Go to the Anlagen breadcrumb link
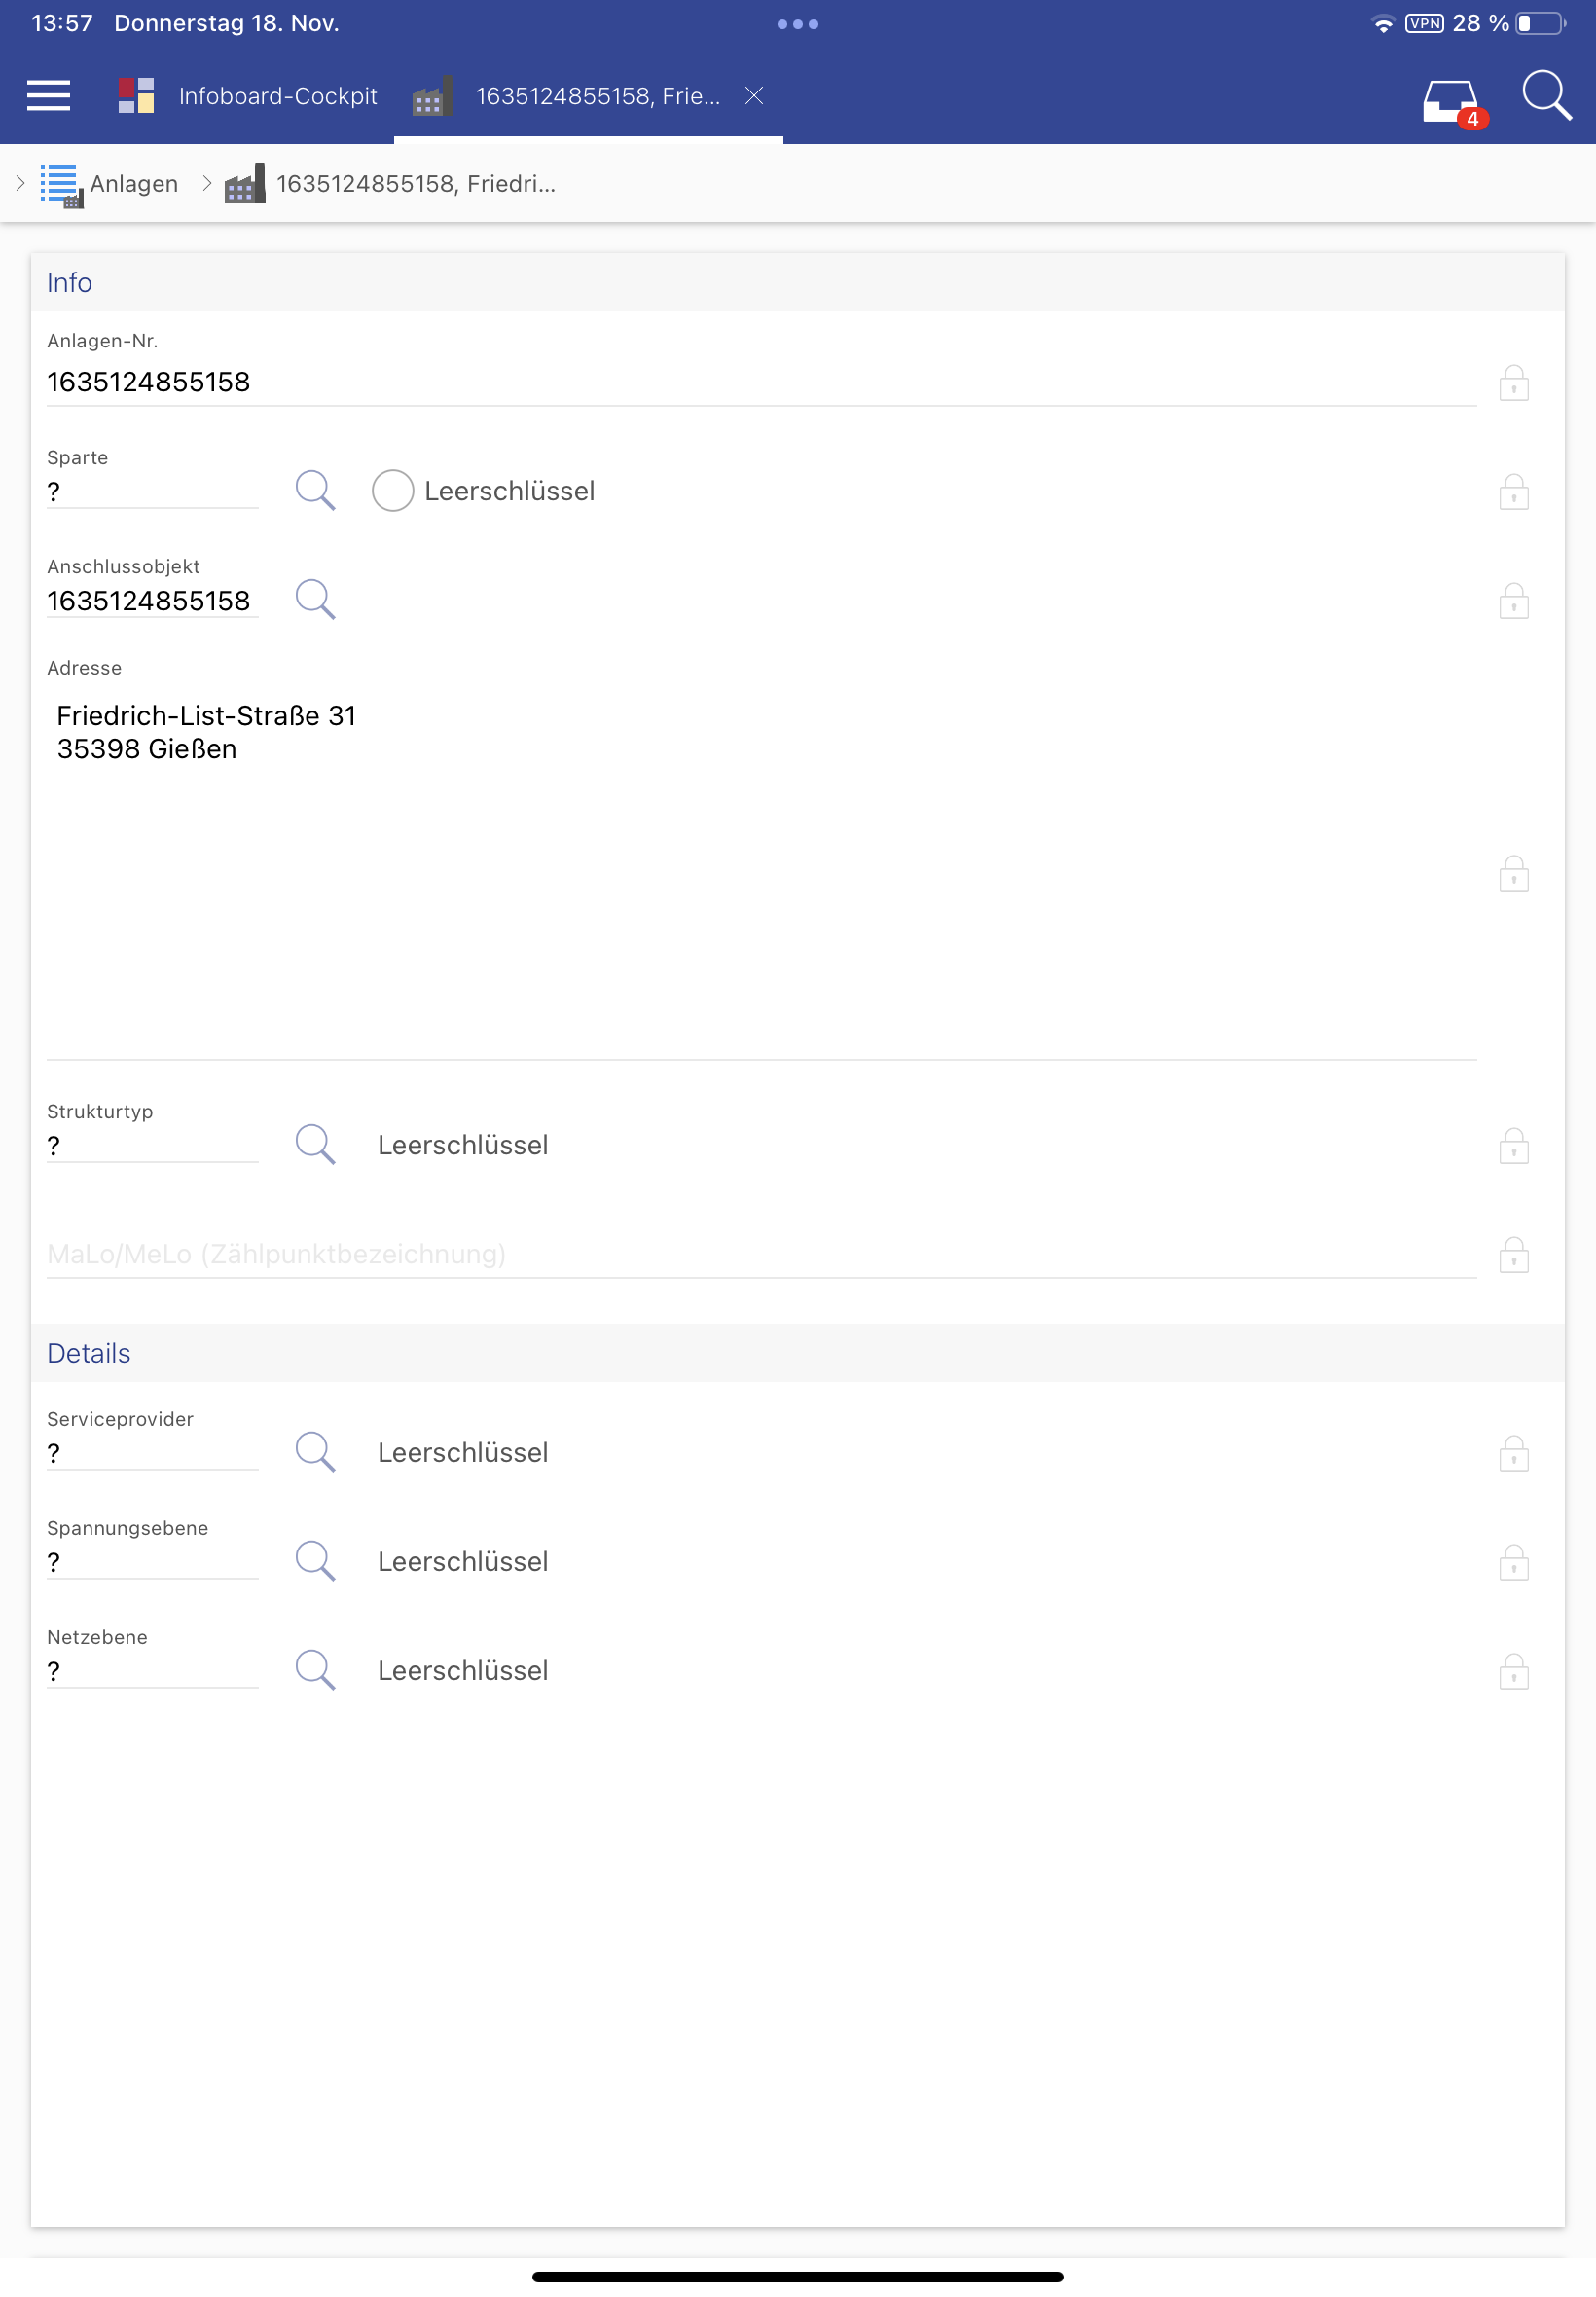The image size is (1596, 2297). [134, 184]
